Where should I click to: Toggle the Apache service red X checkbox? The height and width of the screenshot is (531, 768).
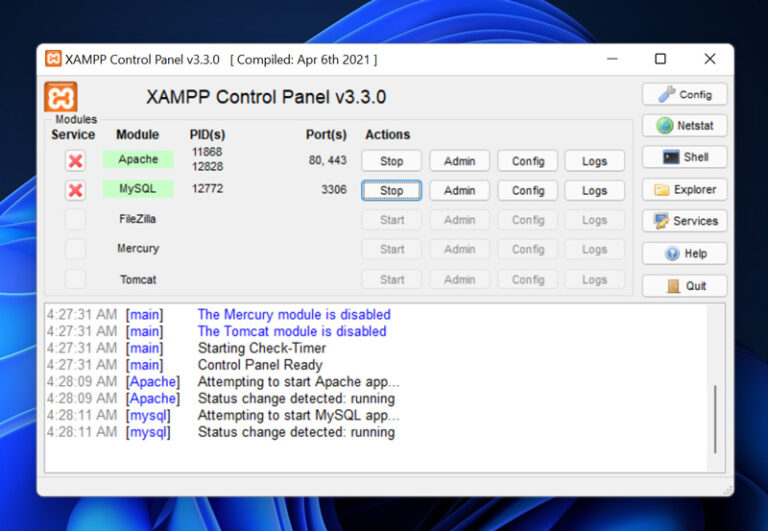click(75, 160)
